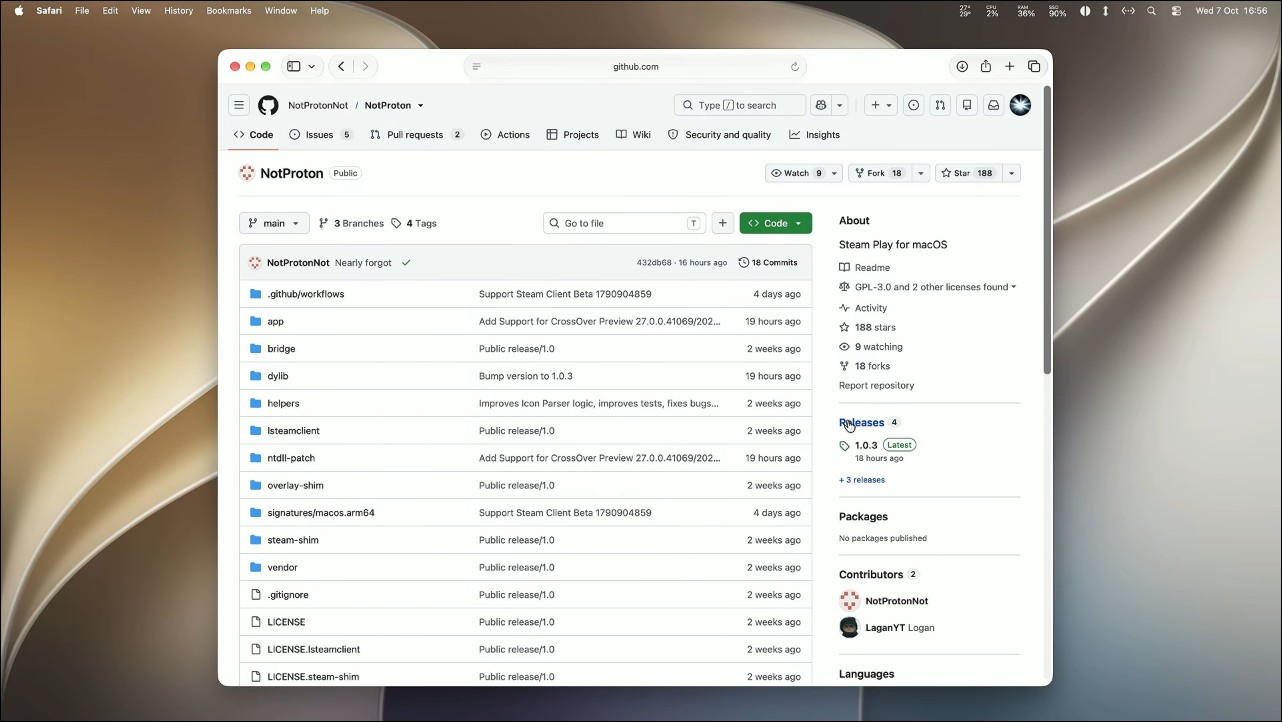Viewport: 1282px width, 722px height.
Task: Go to GitHub home via Octocat logo
Action: pos(268,105)
